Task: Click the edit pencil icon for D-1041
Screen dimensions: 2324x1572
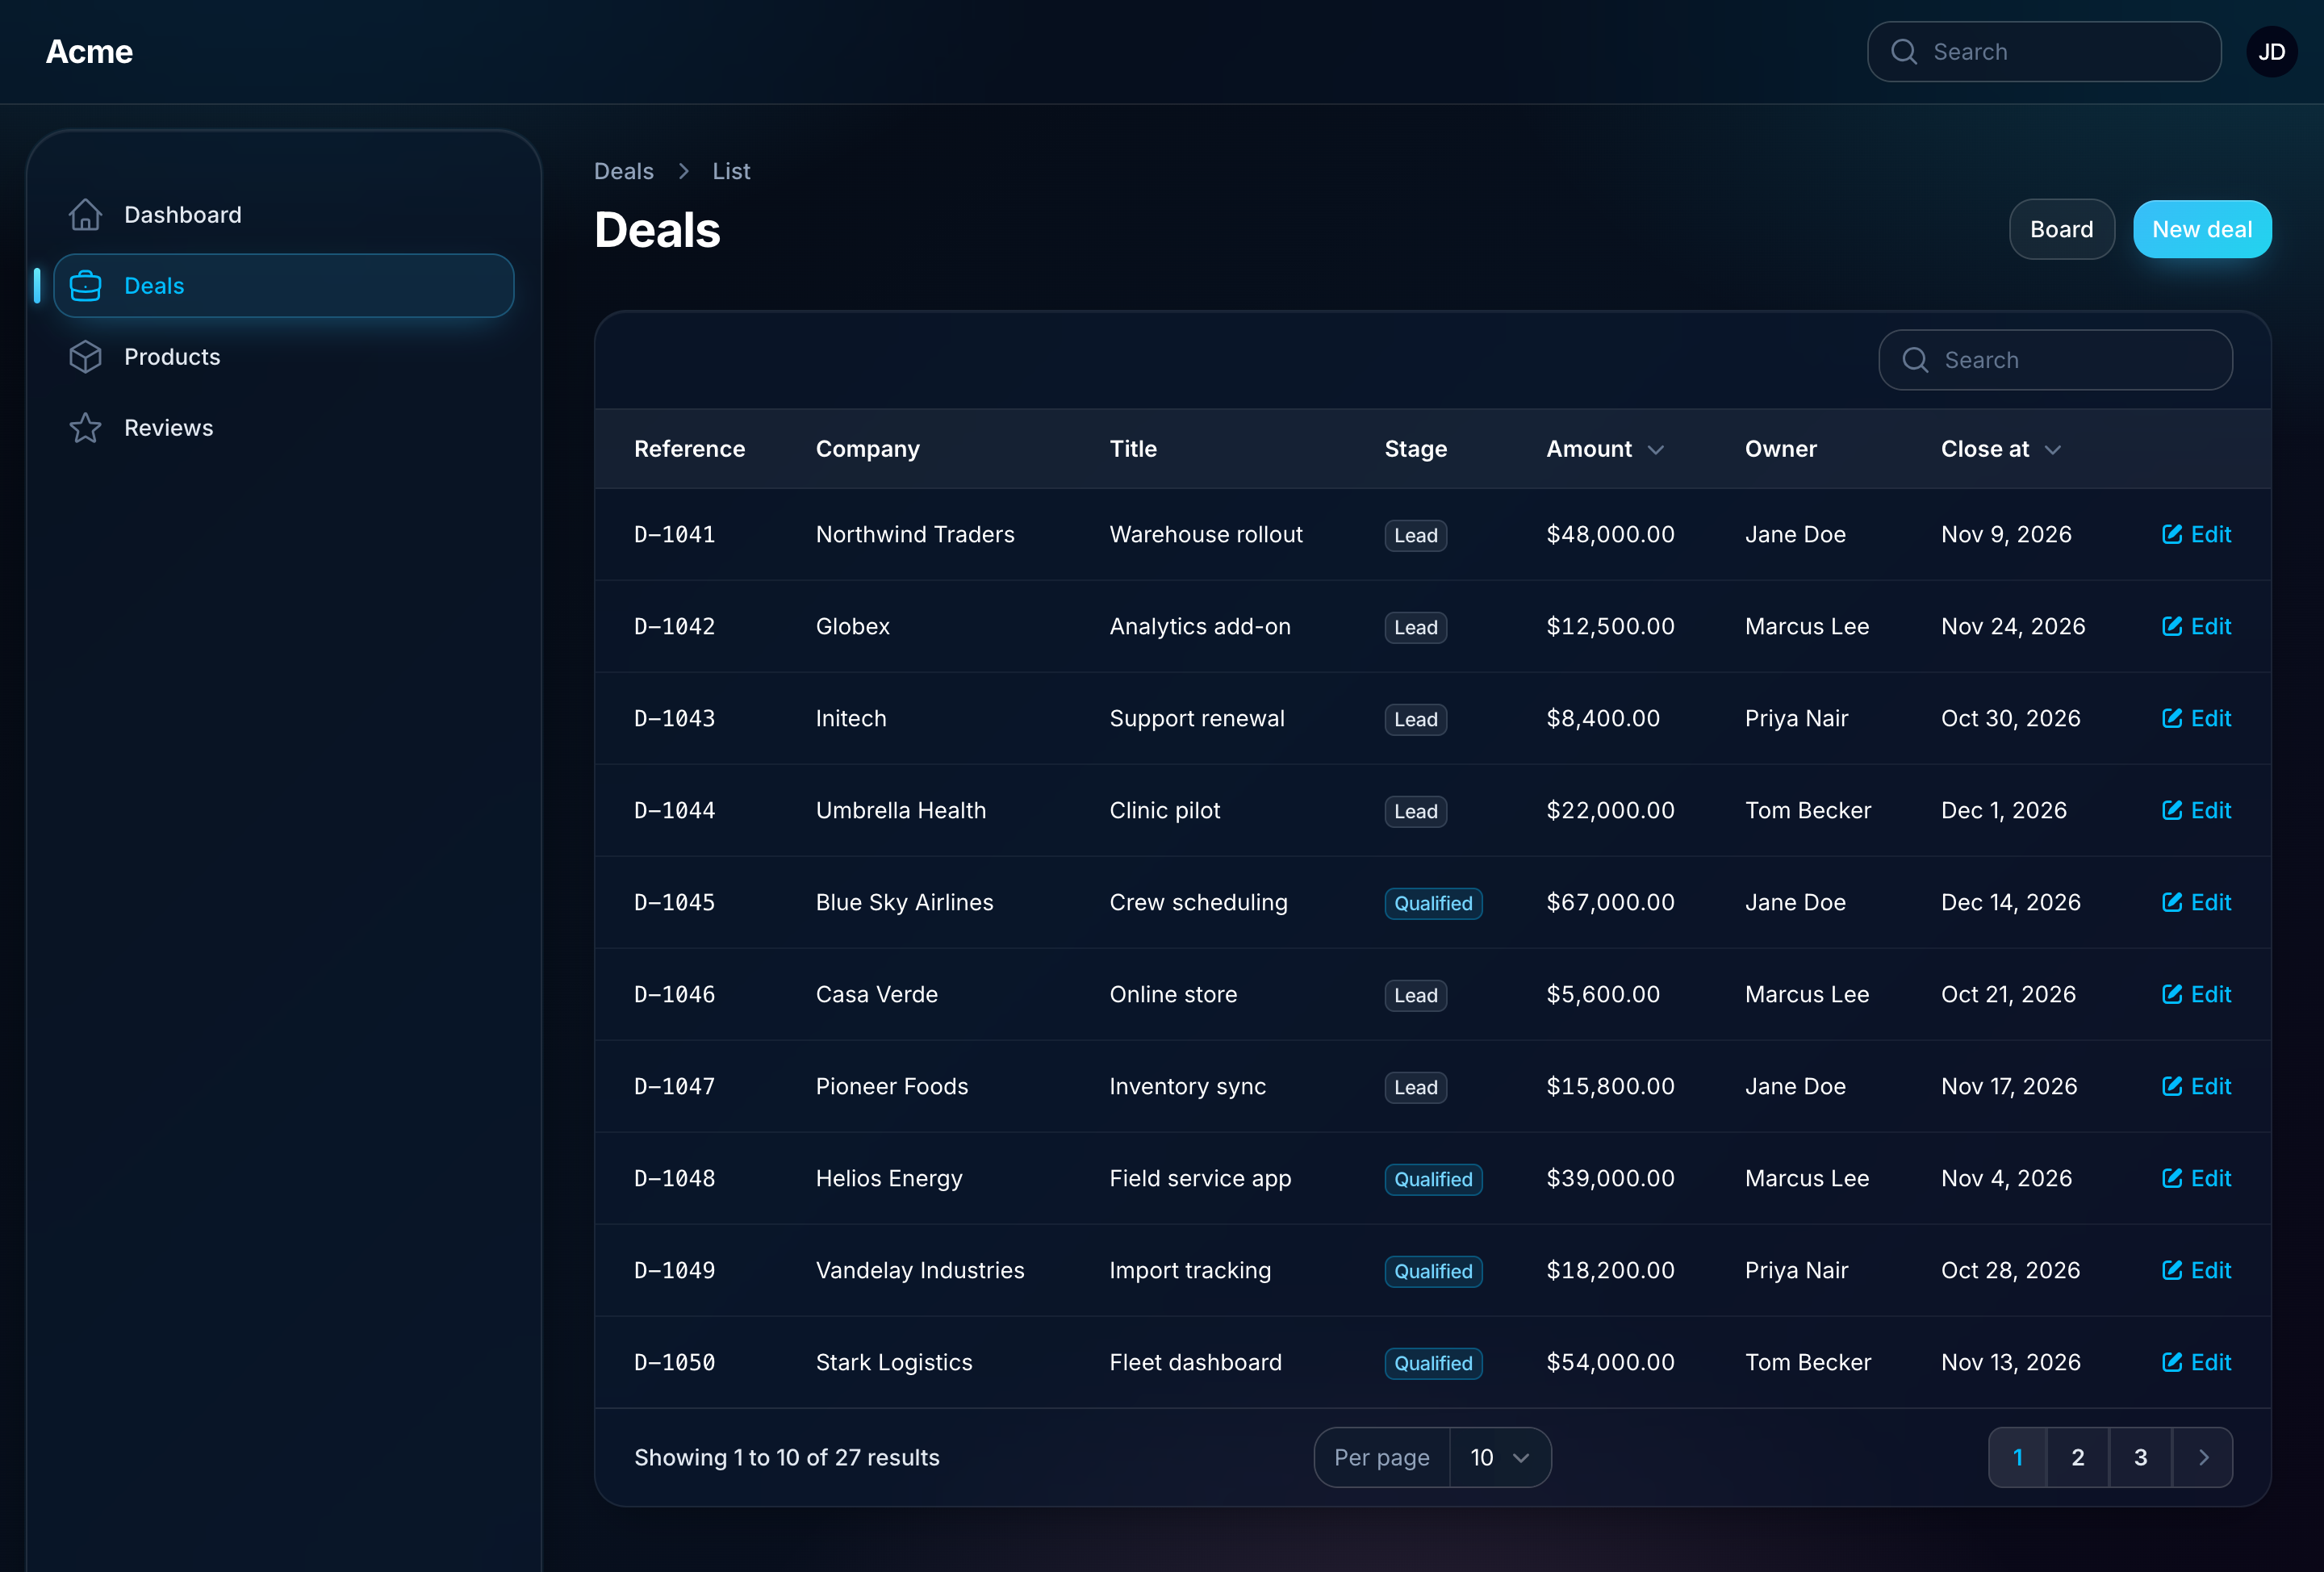Action: point(2172,534)
